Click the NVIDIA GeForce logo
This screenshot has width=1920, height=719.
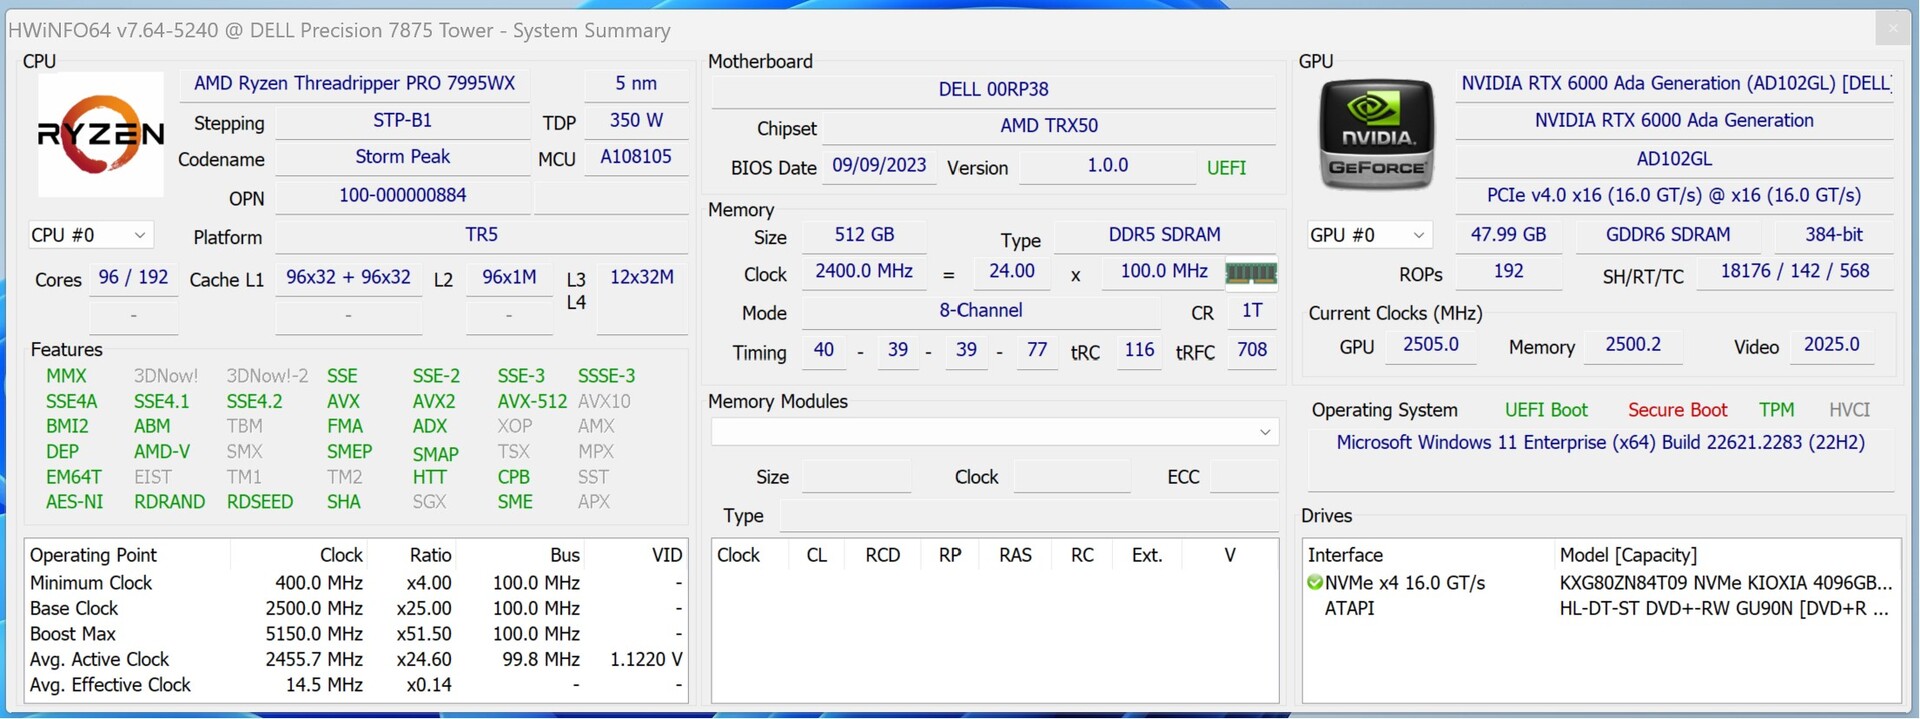click(1377, 135)
